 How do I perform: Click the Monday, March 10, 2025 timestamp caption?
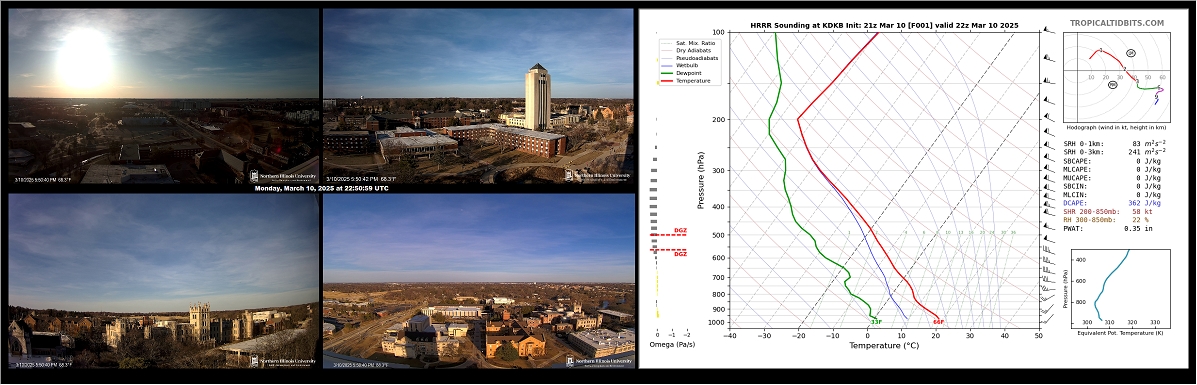pos(321,188)
